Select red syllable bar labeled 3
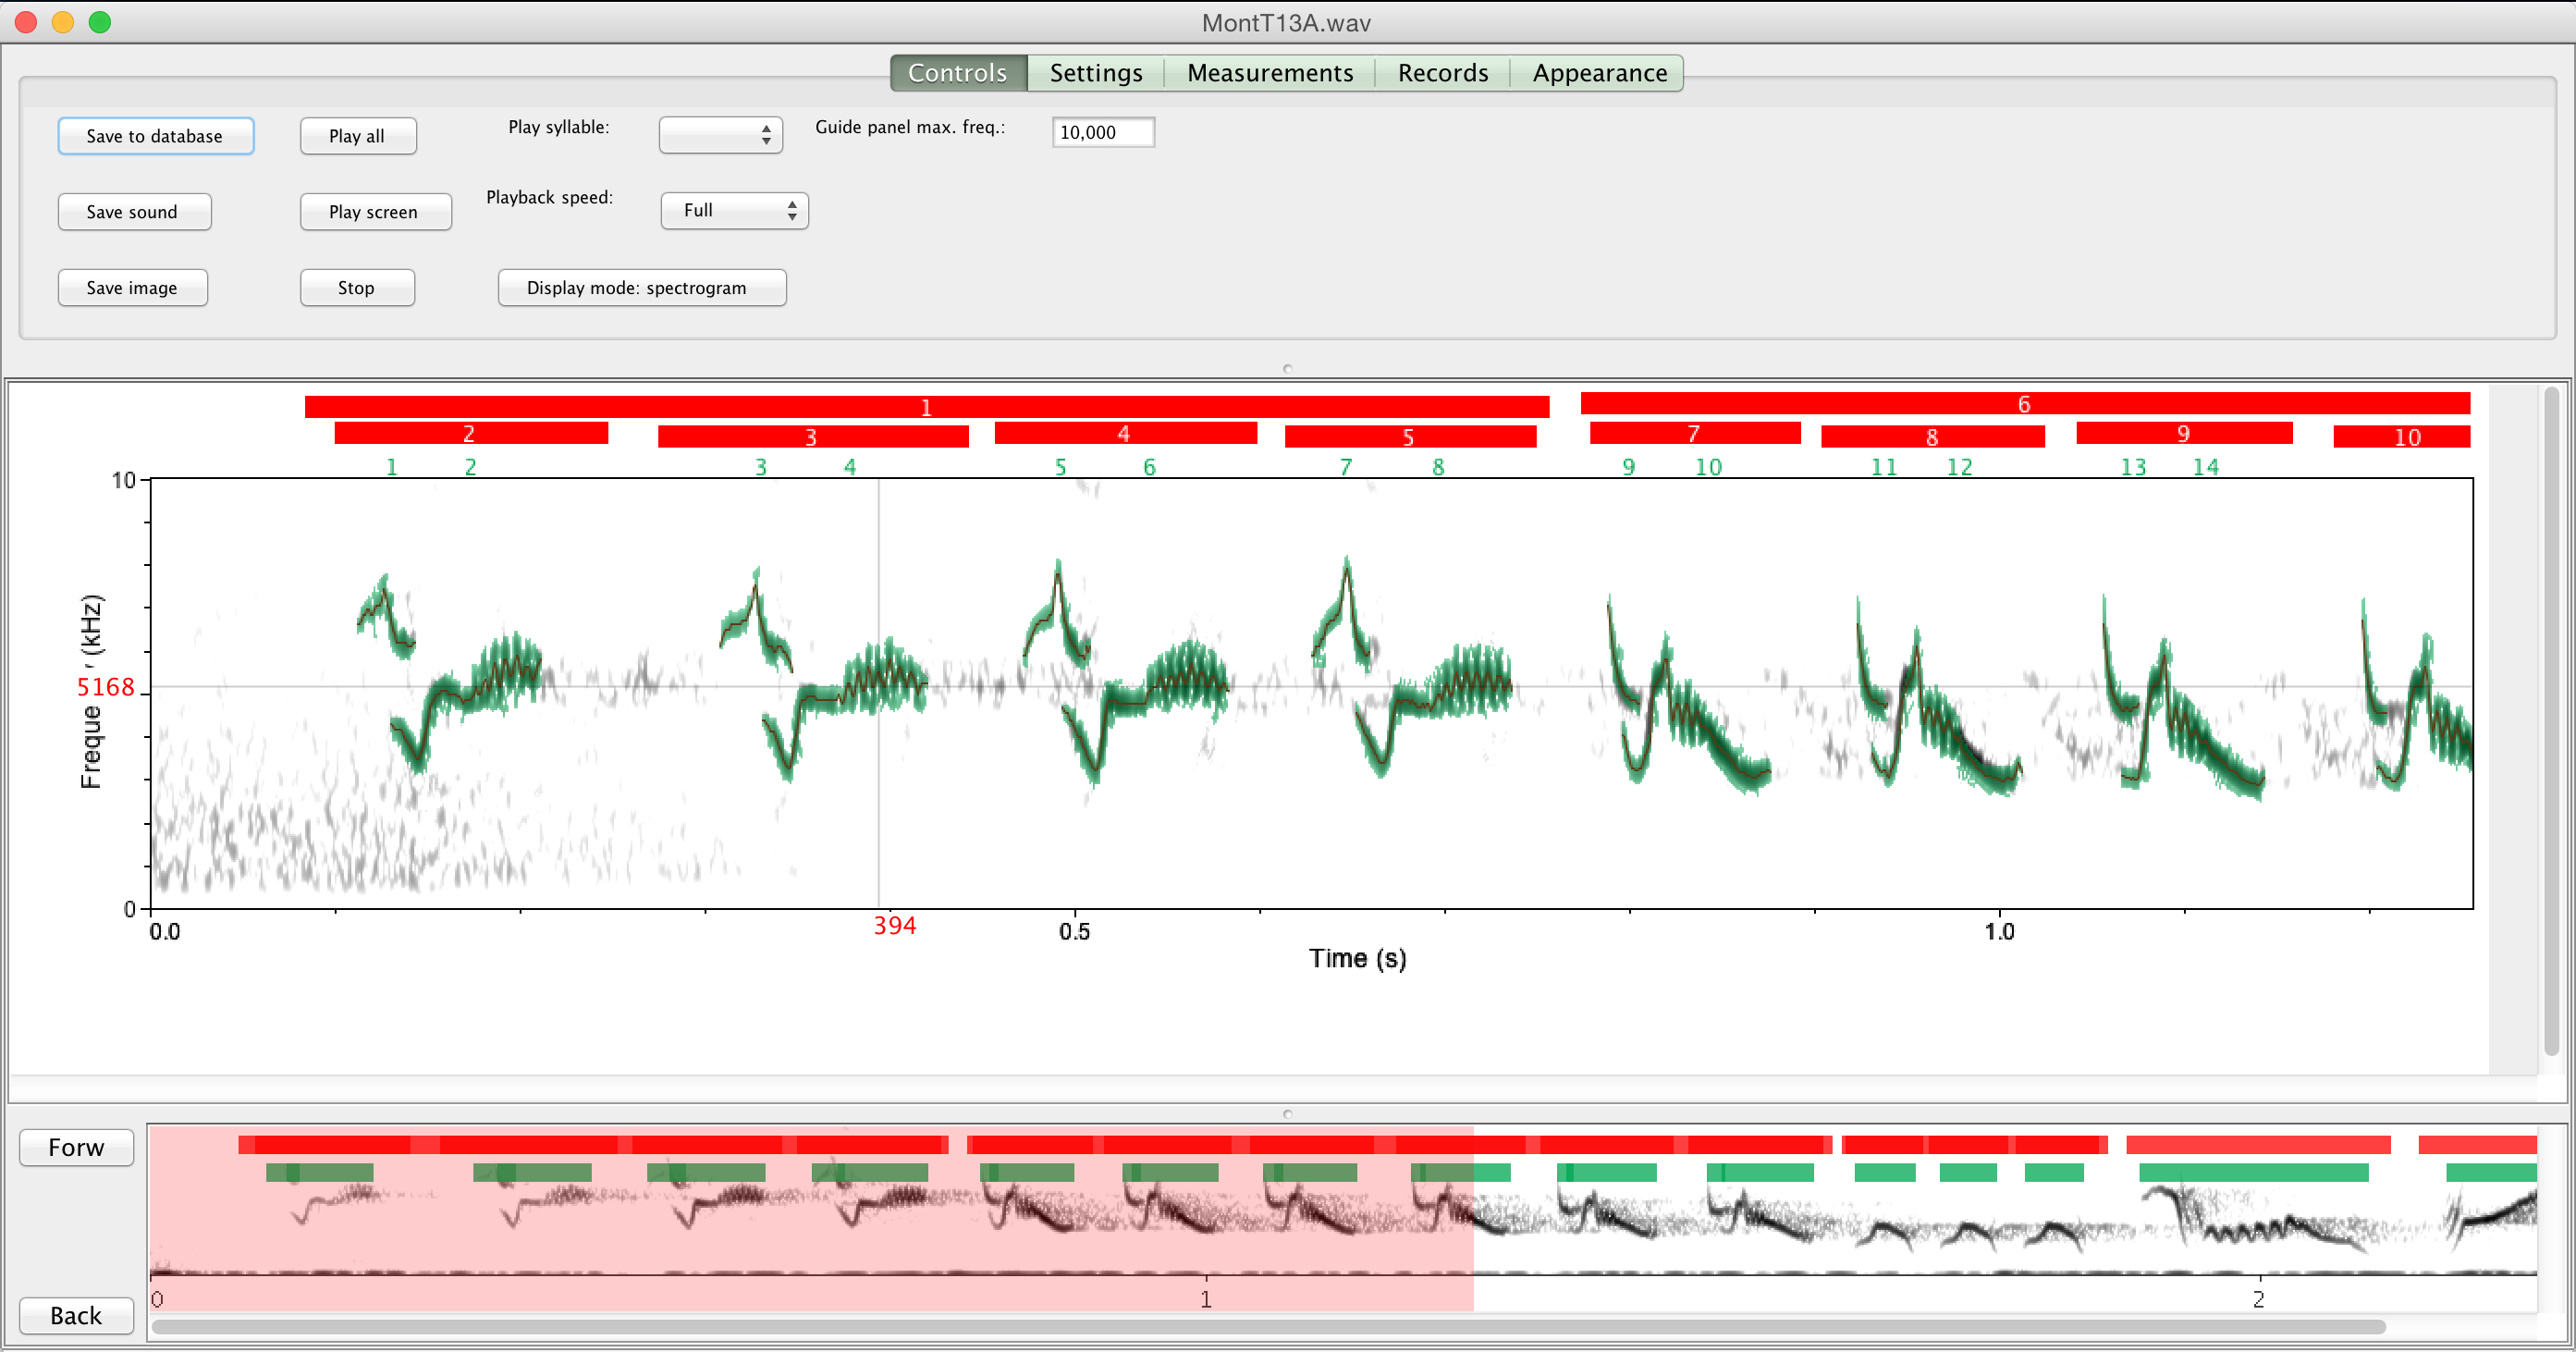Screen dimensions: 2576x1352 pyautogui.click(x=812, y=437)
